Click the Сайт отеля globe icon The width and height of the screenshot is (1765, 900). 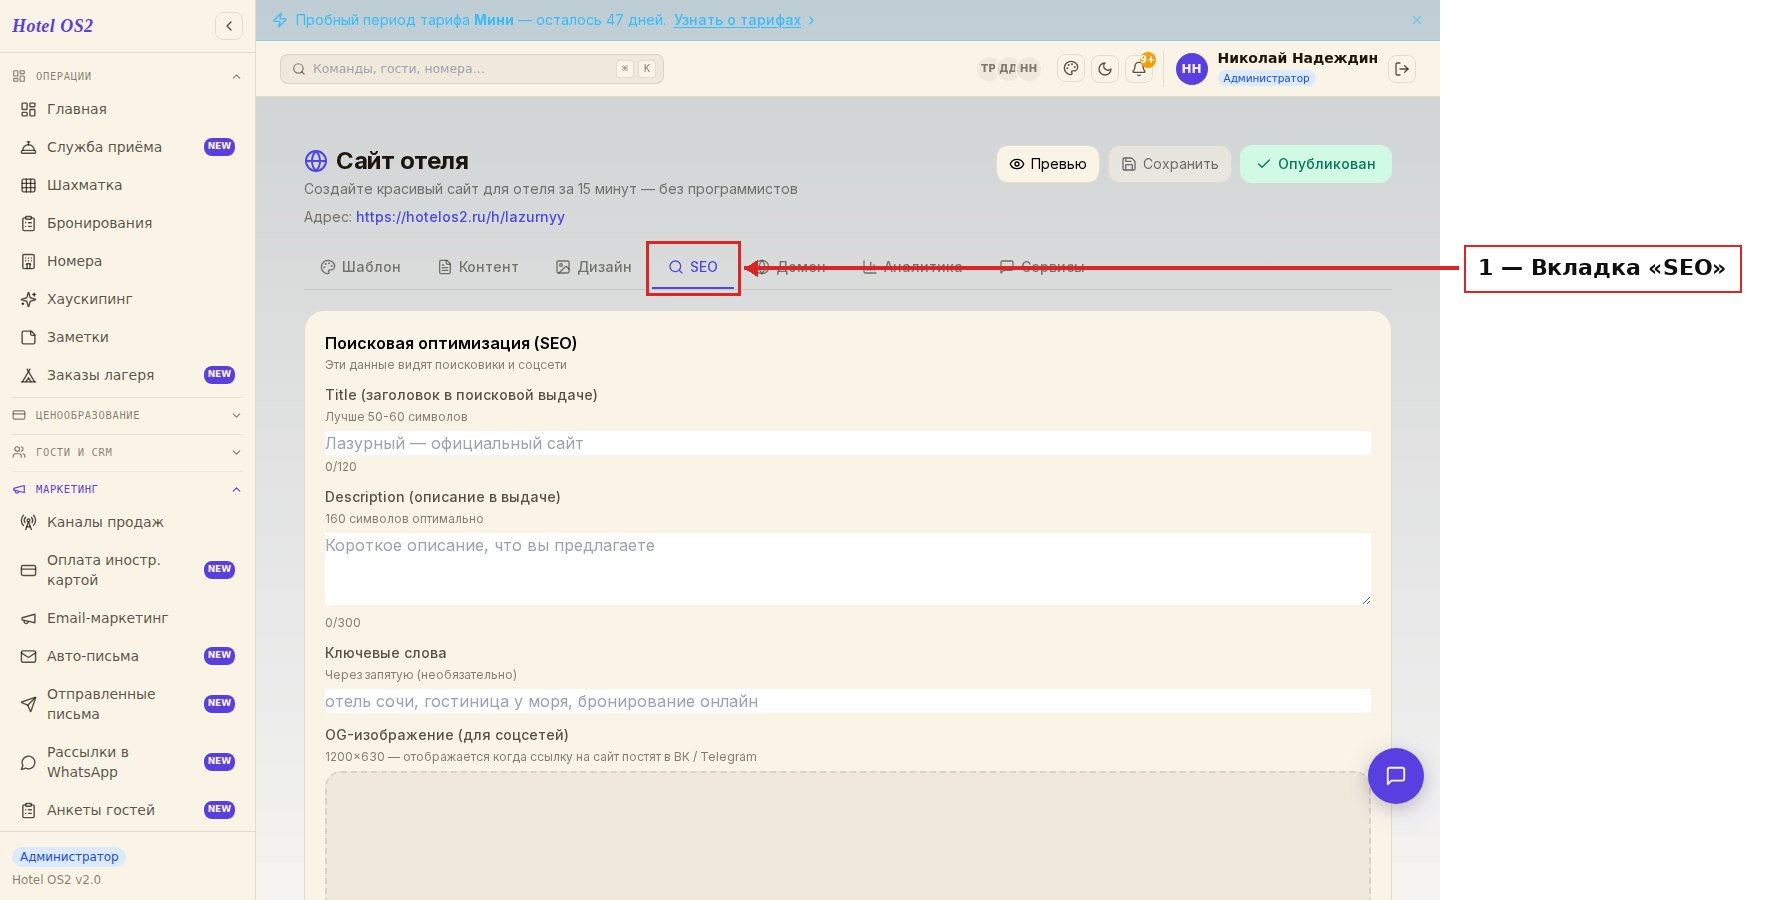click(x=316, y=161)
